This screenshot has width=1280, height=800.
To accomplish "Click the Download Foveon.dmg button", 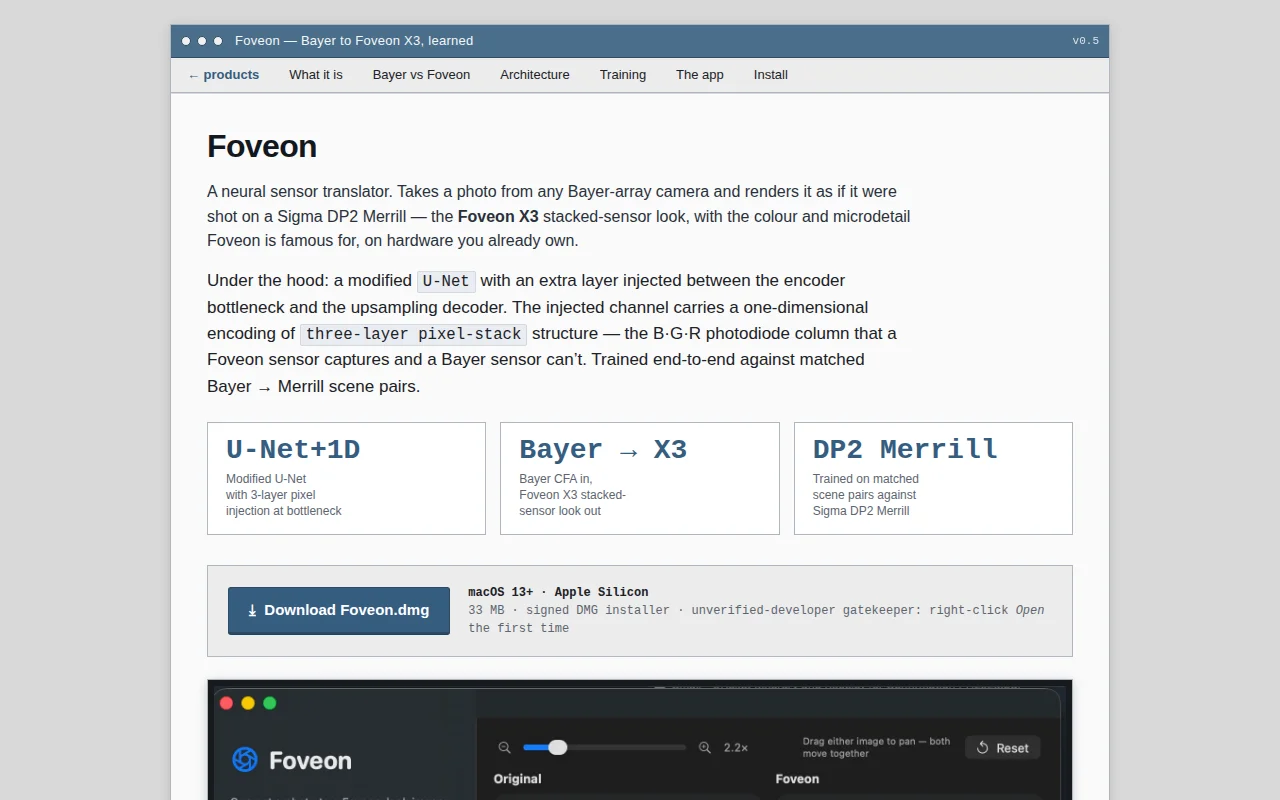I will pos(339,610).
